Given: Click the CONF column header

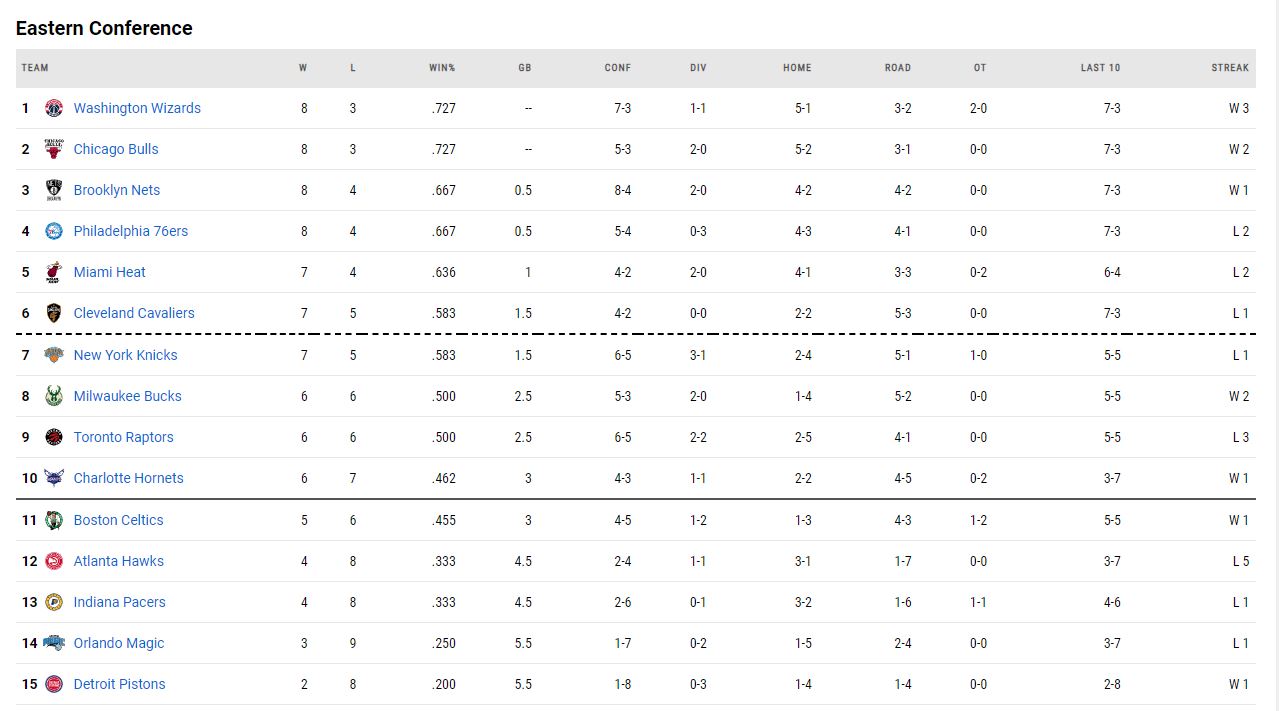Looking at the screenshot, I should pos(618,68).
